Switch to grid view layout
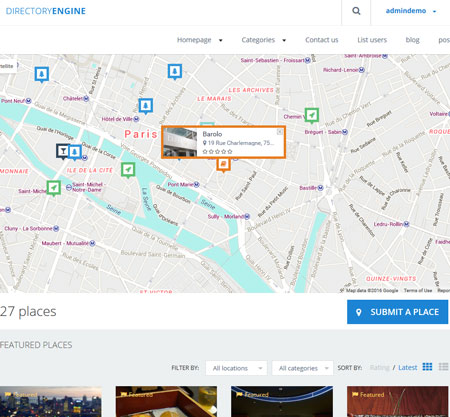The width and height of the screenshot is (450, 417). tap(427, 367)
